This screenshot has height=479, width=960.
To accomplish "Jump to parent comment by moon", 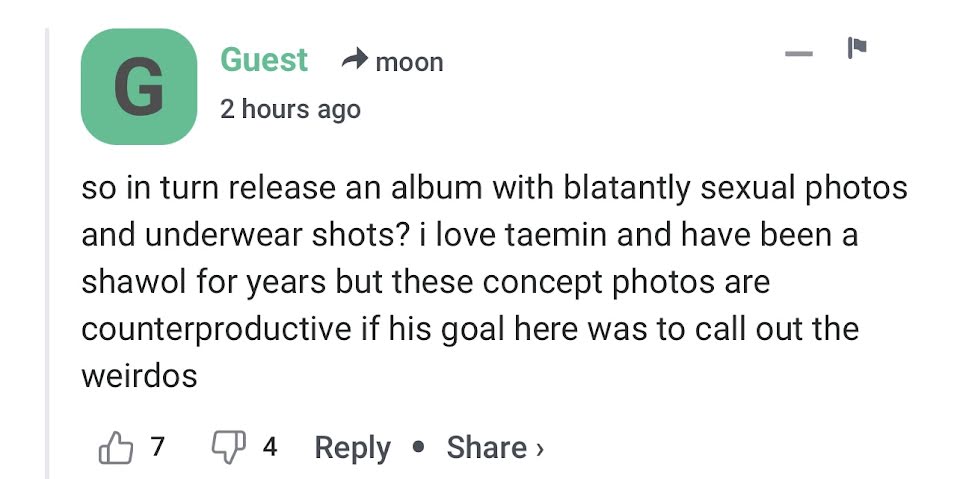I will [x=409, y=63].
